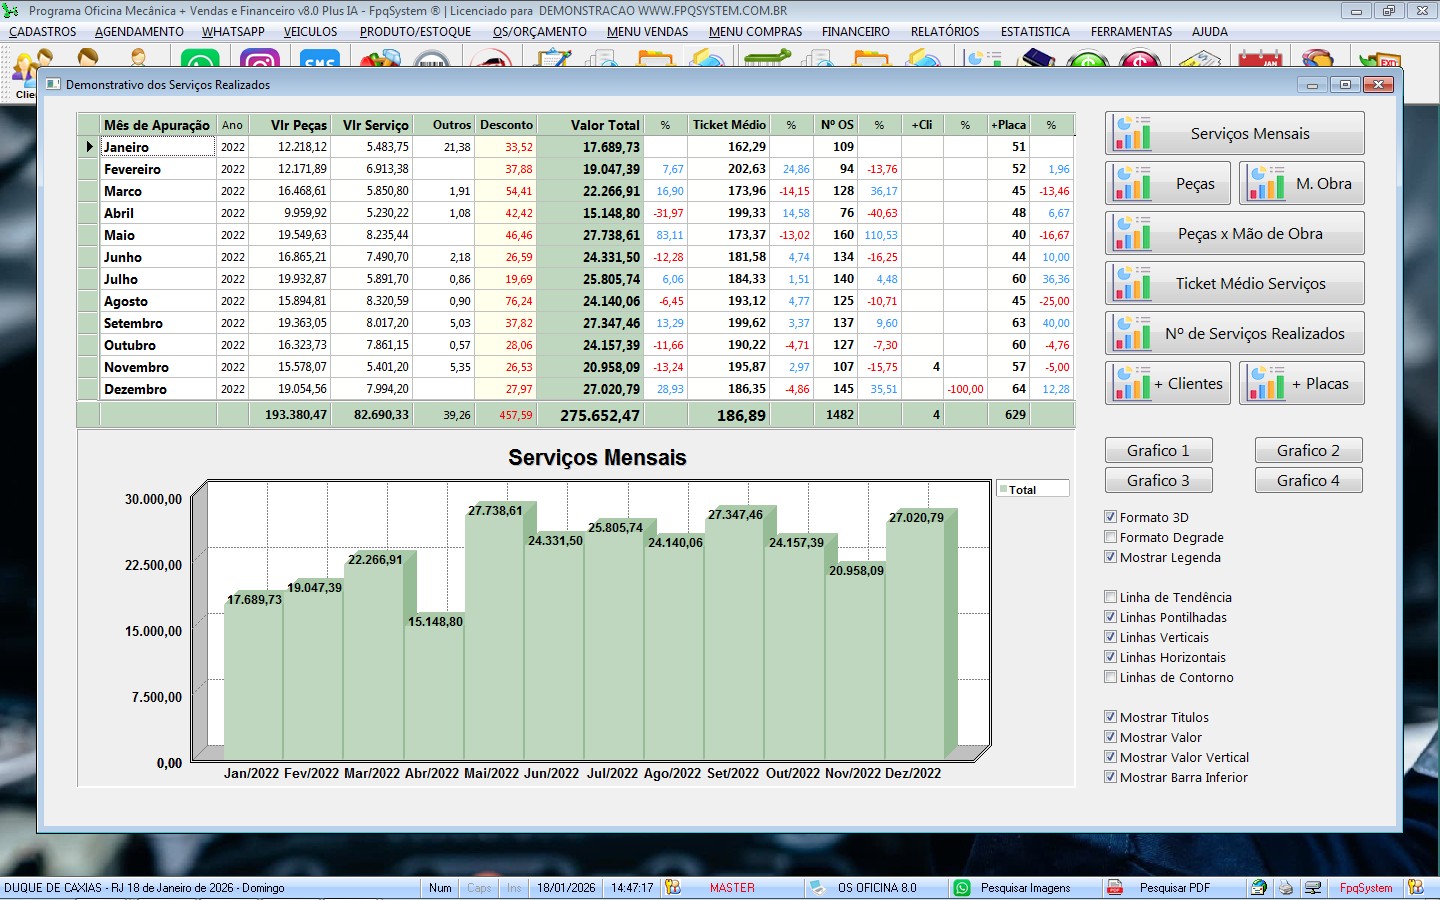Click the WhatsApp icon beside Pesquisar Imagens

coord(962,888)
